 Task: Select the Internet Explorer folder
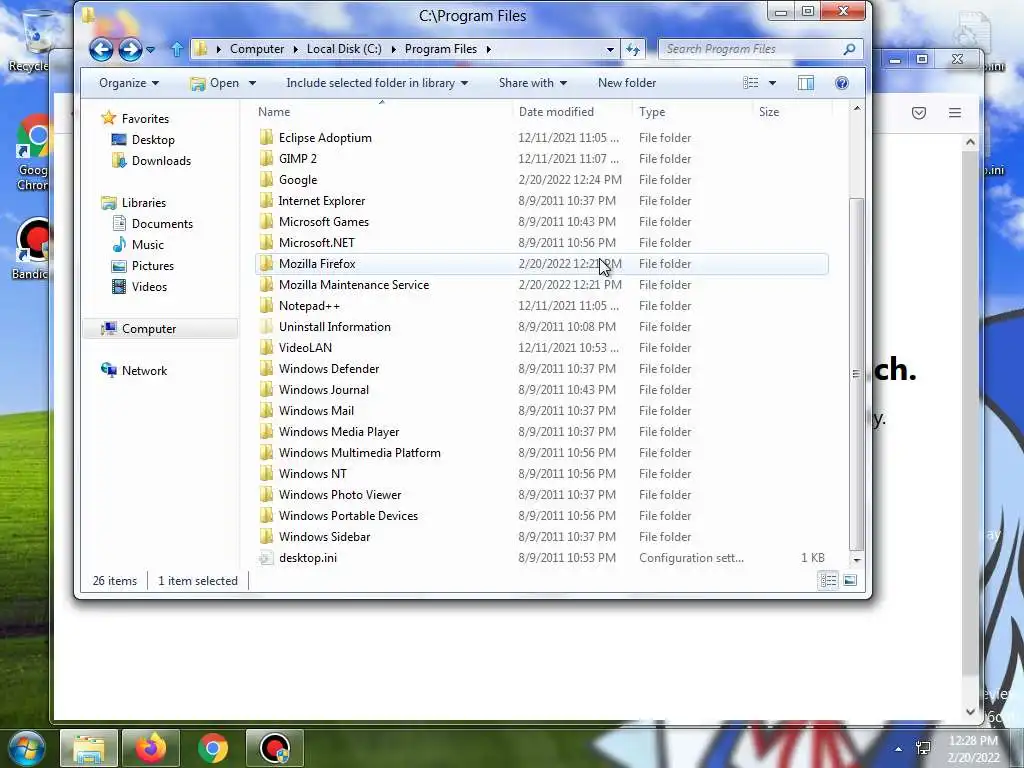click(x=321, y=200)
